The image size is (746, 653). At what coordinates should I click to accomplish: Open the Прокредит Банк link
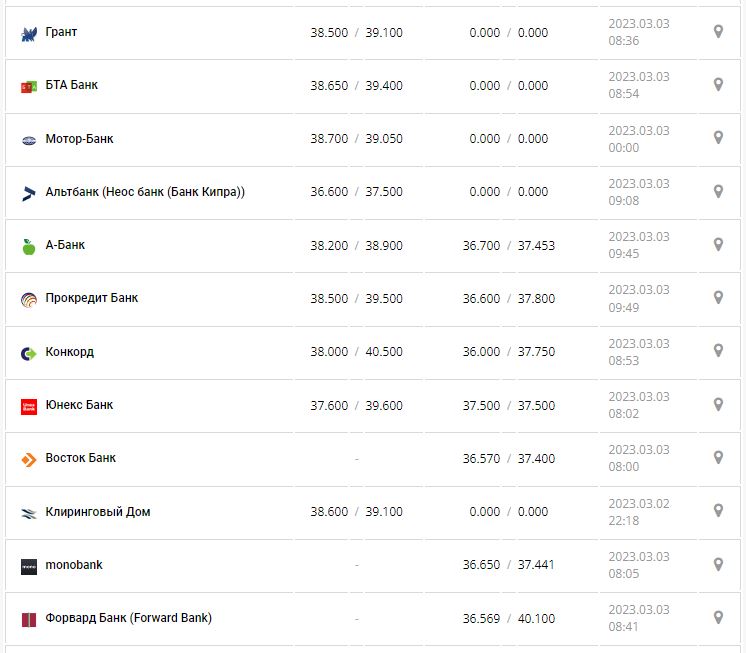92,298
